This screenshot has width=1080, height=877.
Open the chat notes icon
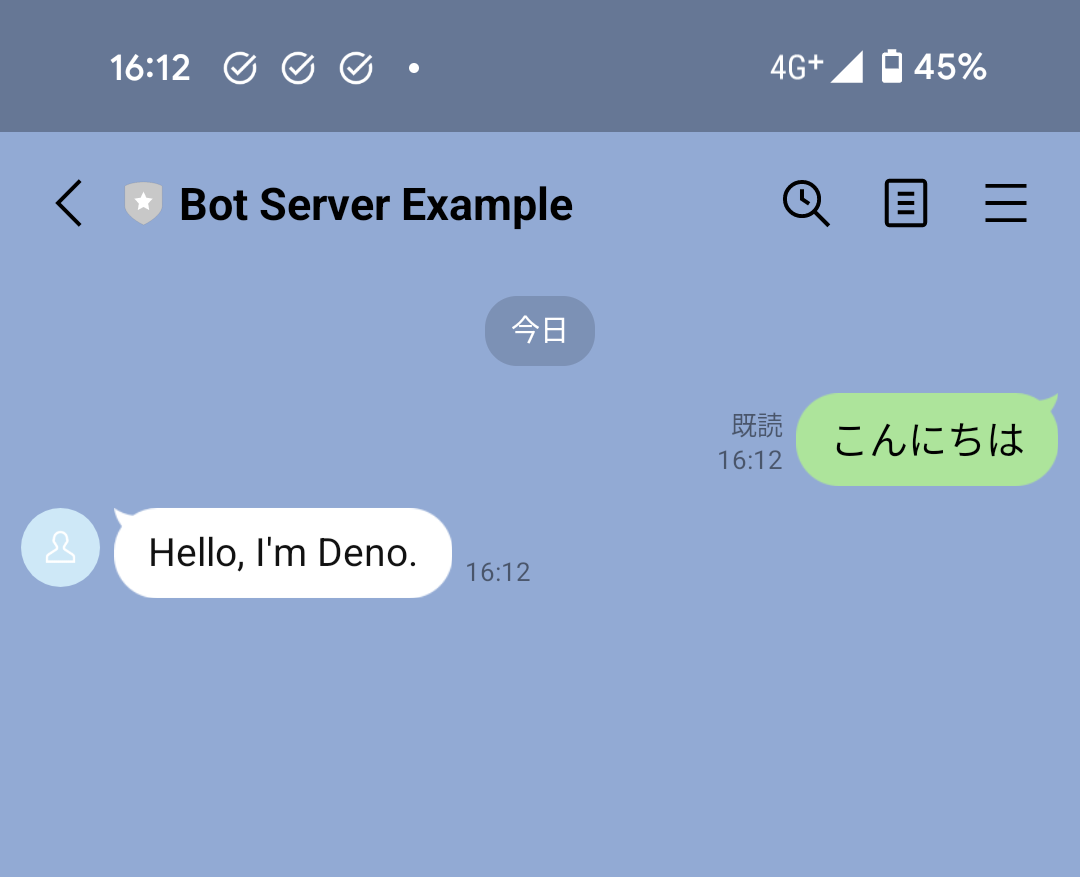click(906, 203)
